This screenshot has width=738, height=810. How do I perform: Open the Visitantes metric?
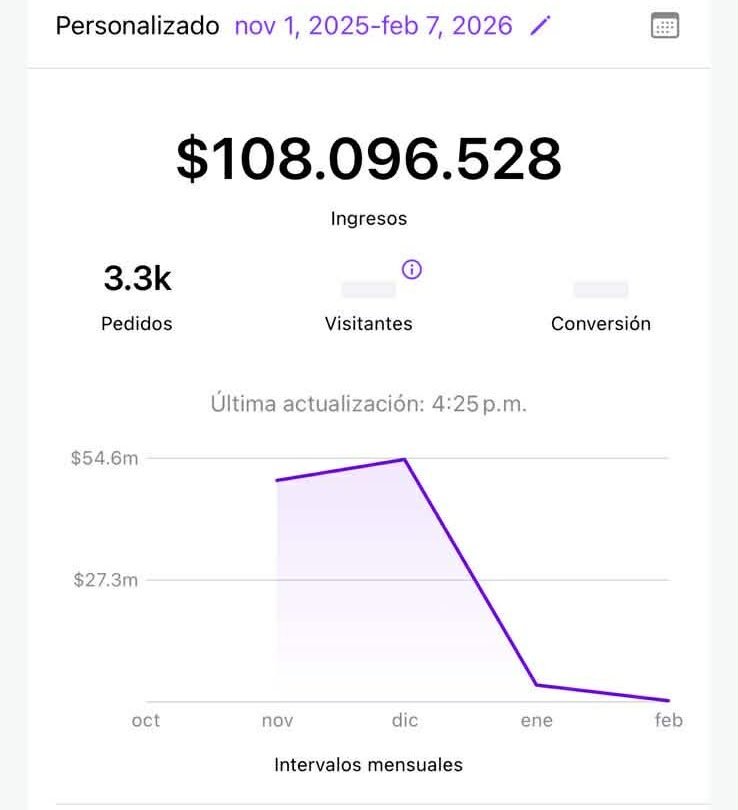(x=369, y=323)
